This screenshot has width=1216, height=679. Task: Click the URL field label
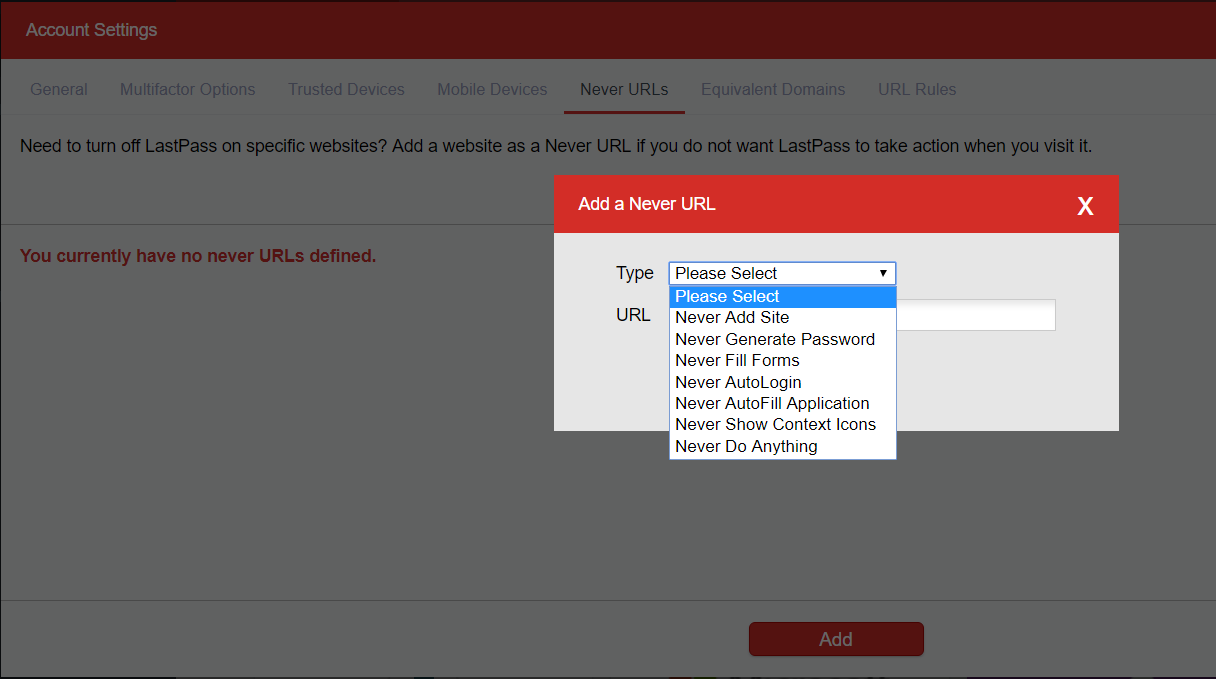click(x=633, y=315)
